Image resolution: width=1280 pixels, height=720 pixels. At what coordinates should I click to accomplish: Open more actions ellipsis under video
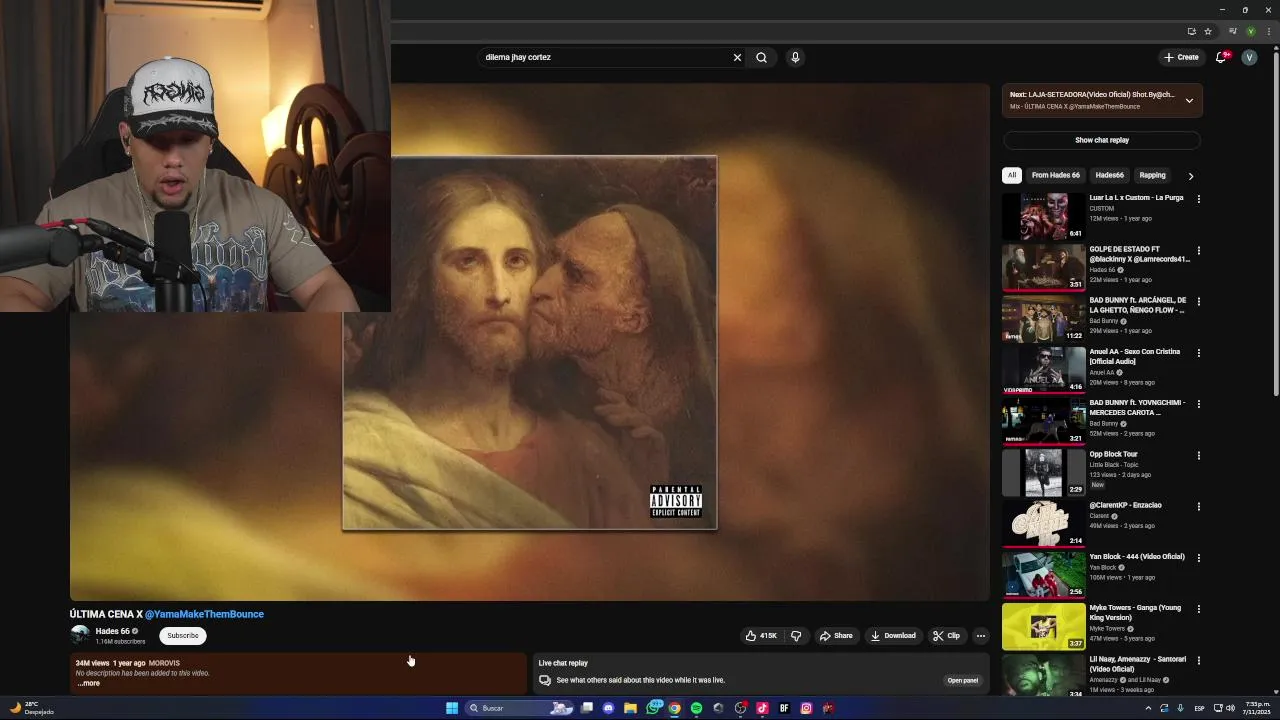(x=980, y=635)
